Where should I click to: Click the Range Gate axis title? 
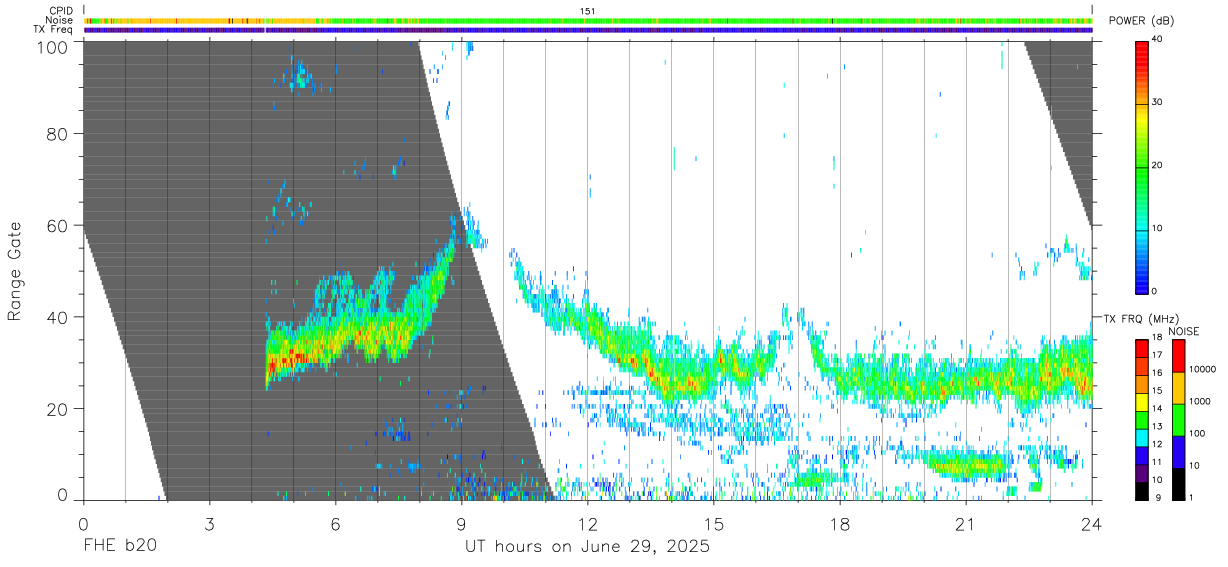click(15, 271)
